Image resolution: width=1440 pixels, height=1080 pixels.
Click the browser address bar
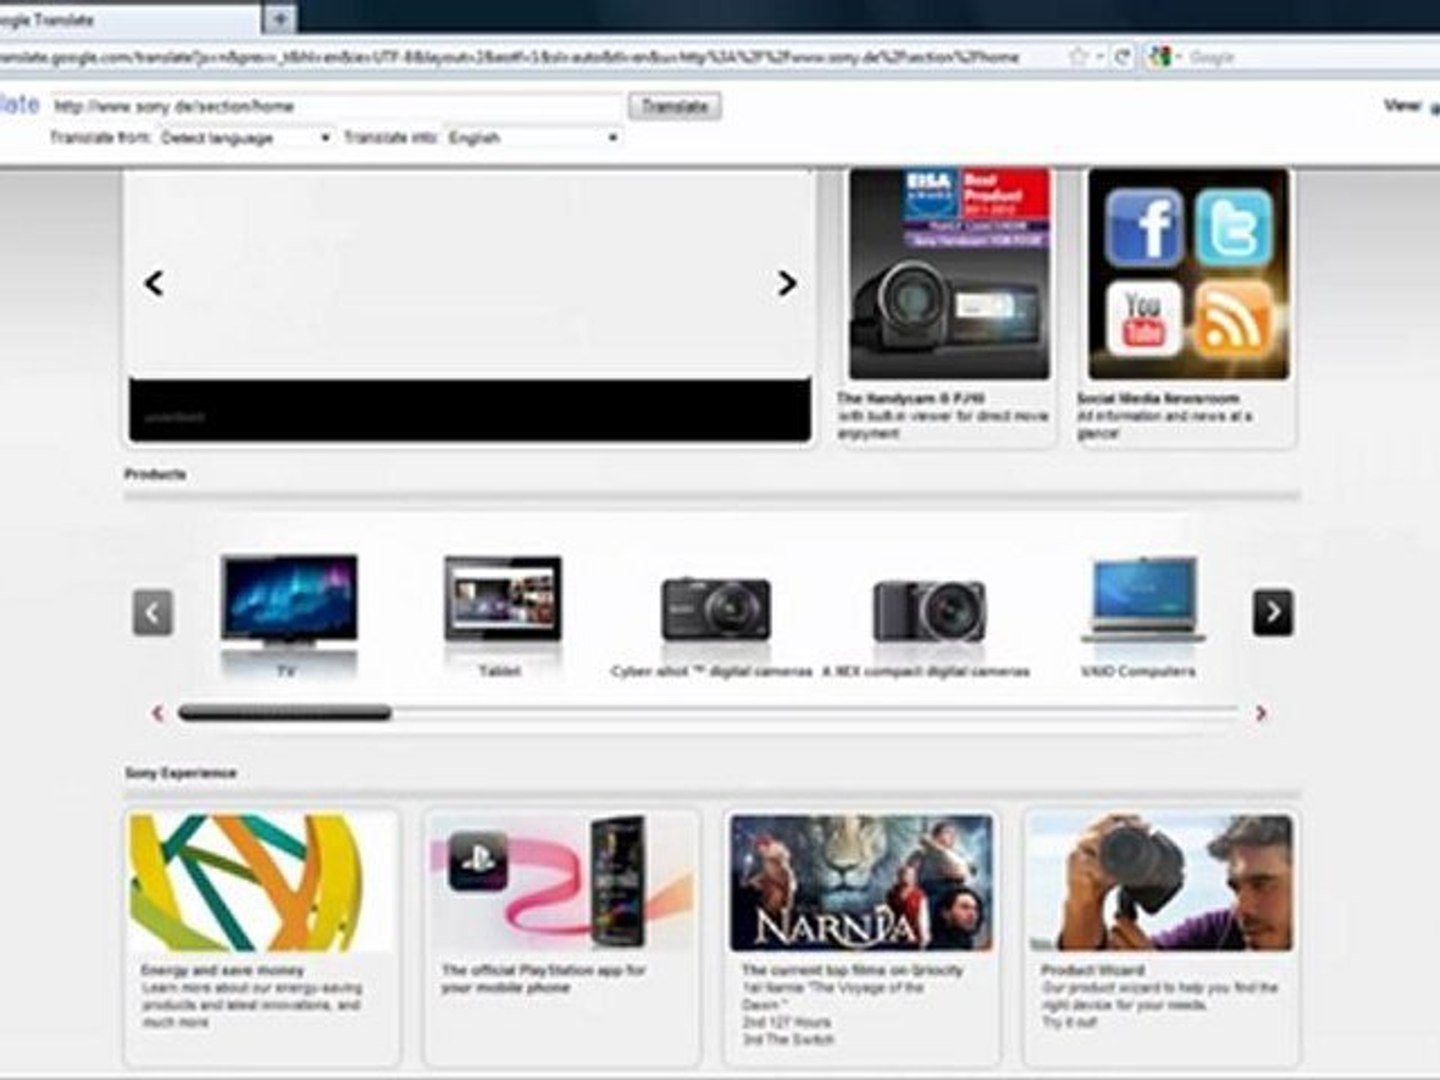[x=530, y=57]
